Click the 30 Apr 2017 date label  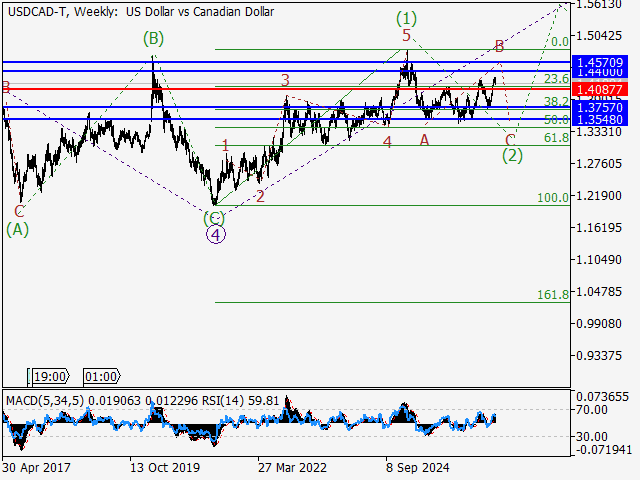pos(36,467)
